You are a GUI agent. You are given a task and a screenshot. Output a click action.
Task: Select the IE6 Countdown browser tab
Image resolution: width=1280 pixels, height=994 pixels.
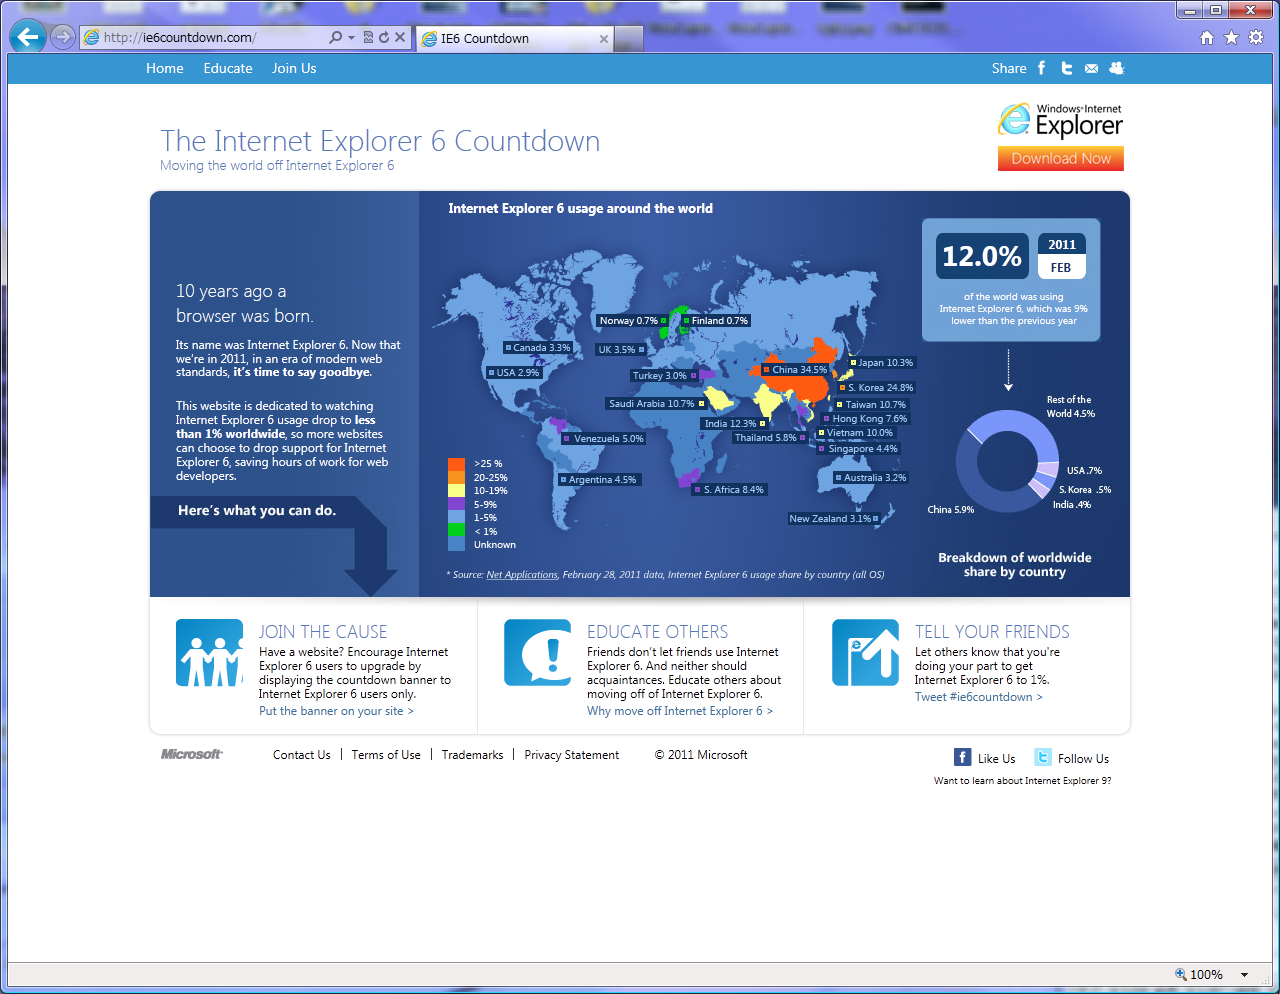click(x=513, y=39)
